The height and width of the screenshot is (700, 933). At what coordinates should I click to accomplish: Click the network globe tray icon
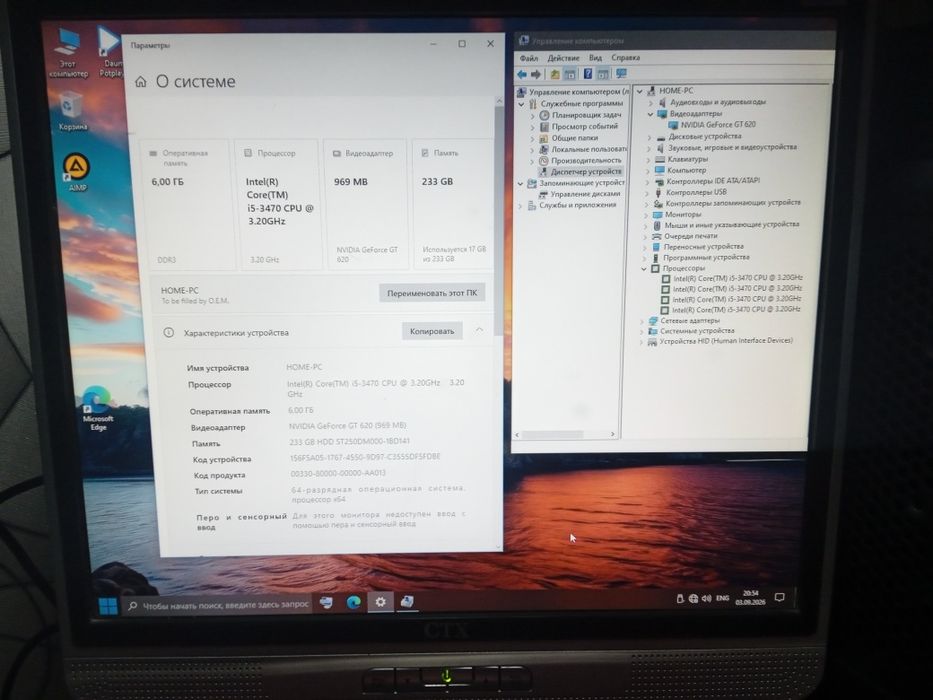[x=693, y=599]
